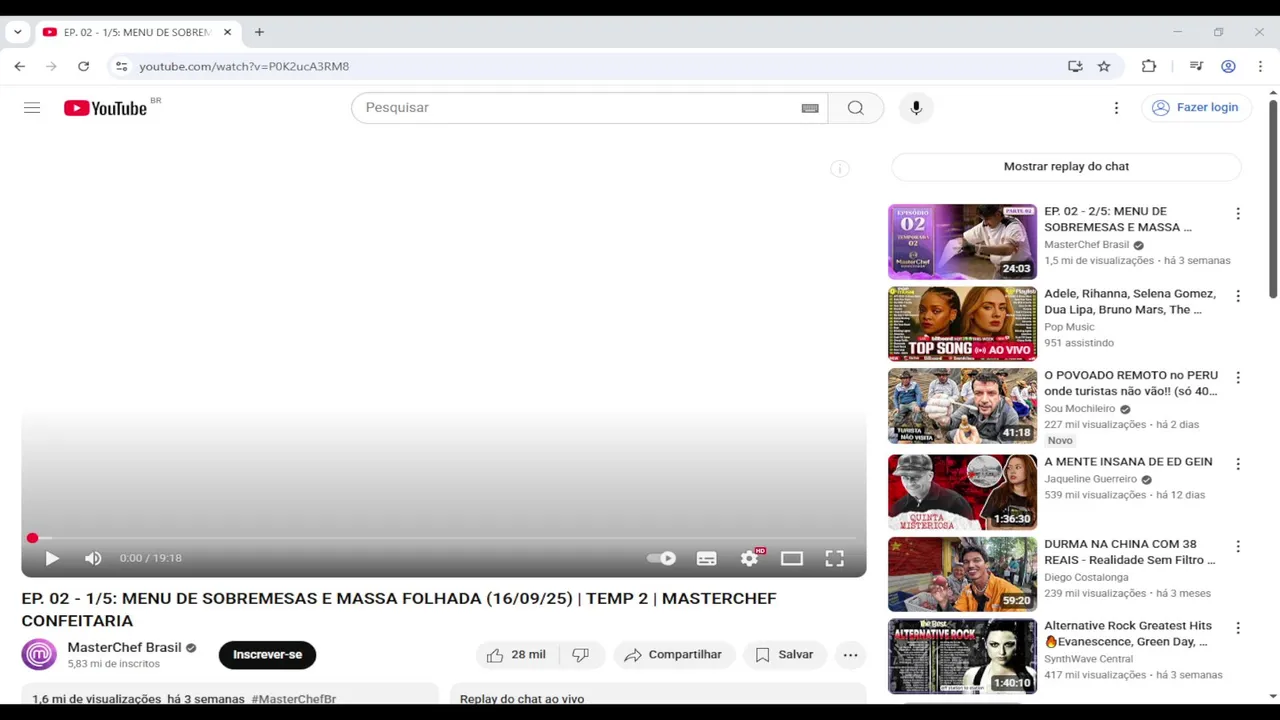
Task: Open options menu for DURMA NA CHINA video
Action: point(1238,547)
